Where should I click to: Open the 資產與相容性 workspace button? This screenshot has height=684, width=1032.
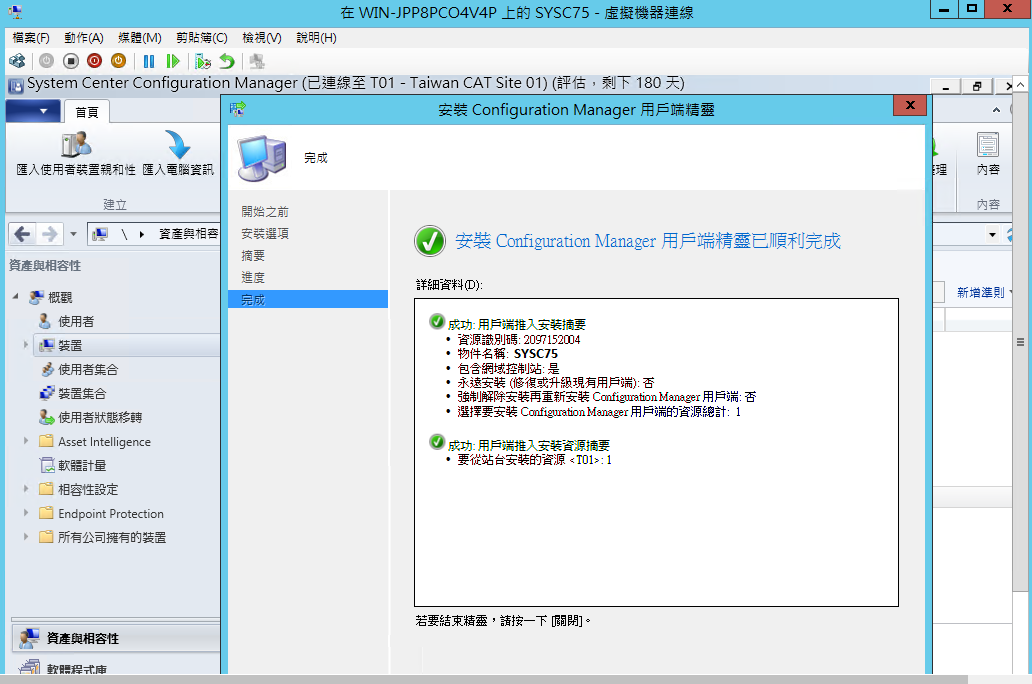[116, 638]
